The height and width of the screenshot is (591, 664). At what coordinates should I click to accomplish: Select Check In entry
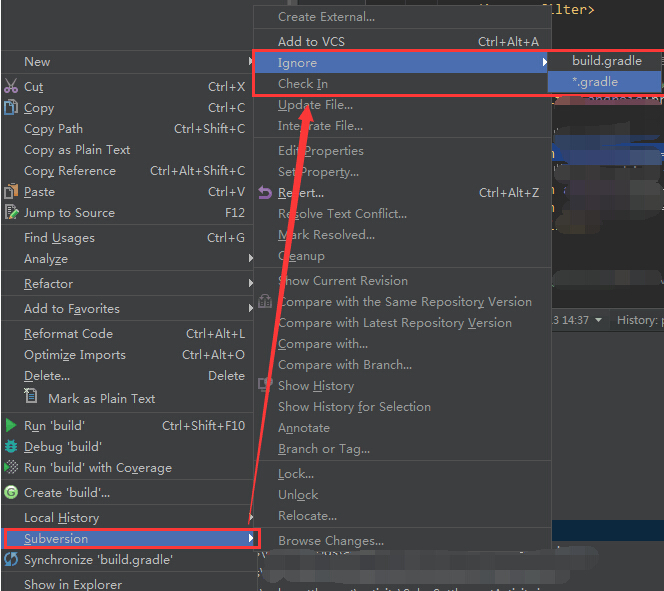(401, 84)
